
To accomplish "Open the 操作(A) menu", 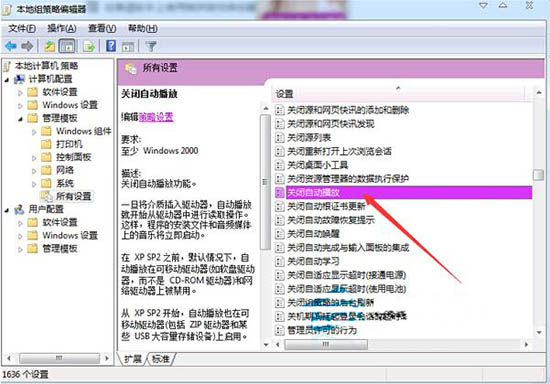I will click(62, 28).
